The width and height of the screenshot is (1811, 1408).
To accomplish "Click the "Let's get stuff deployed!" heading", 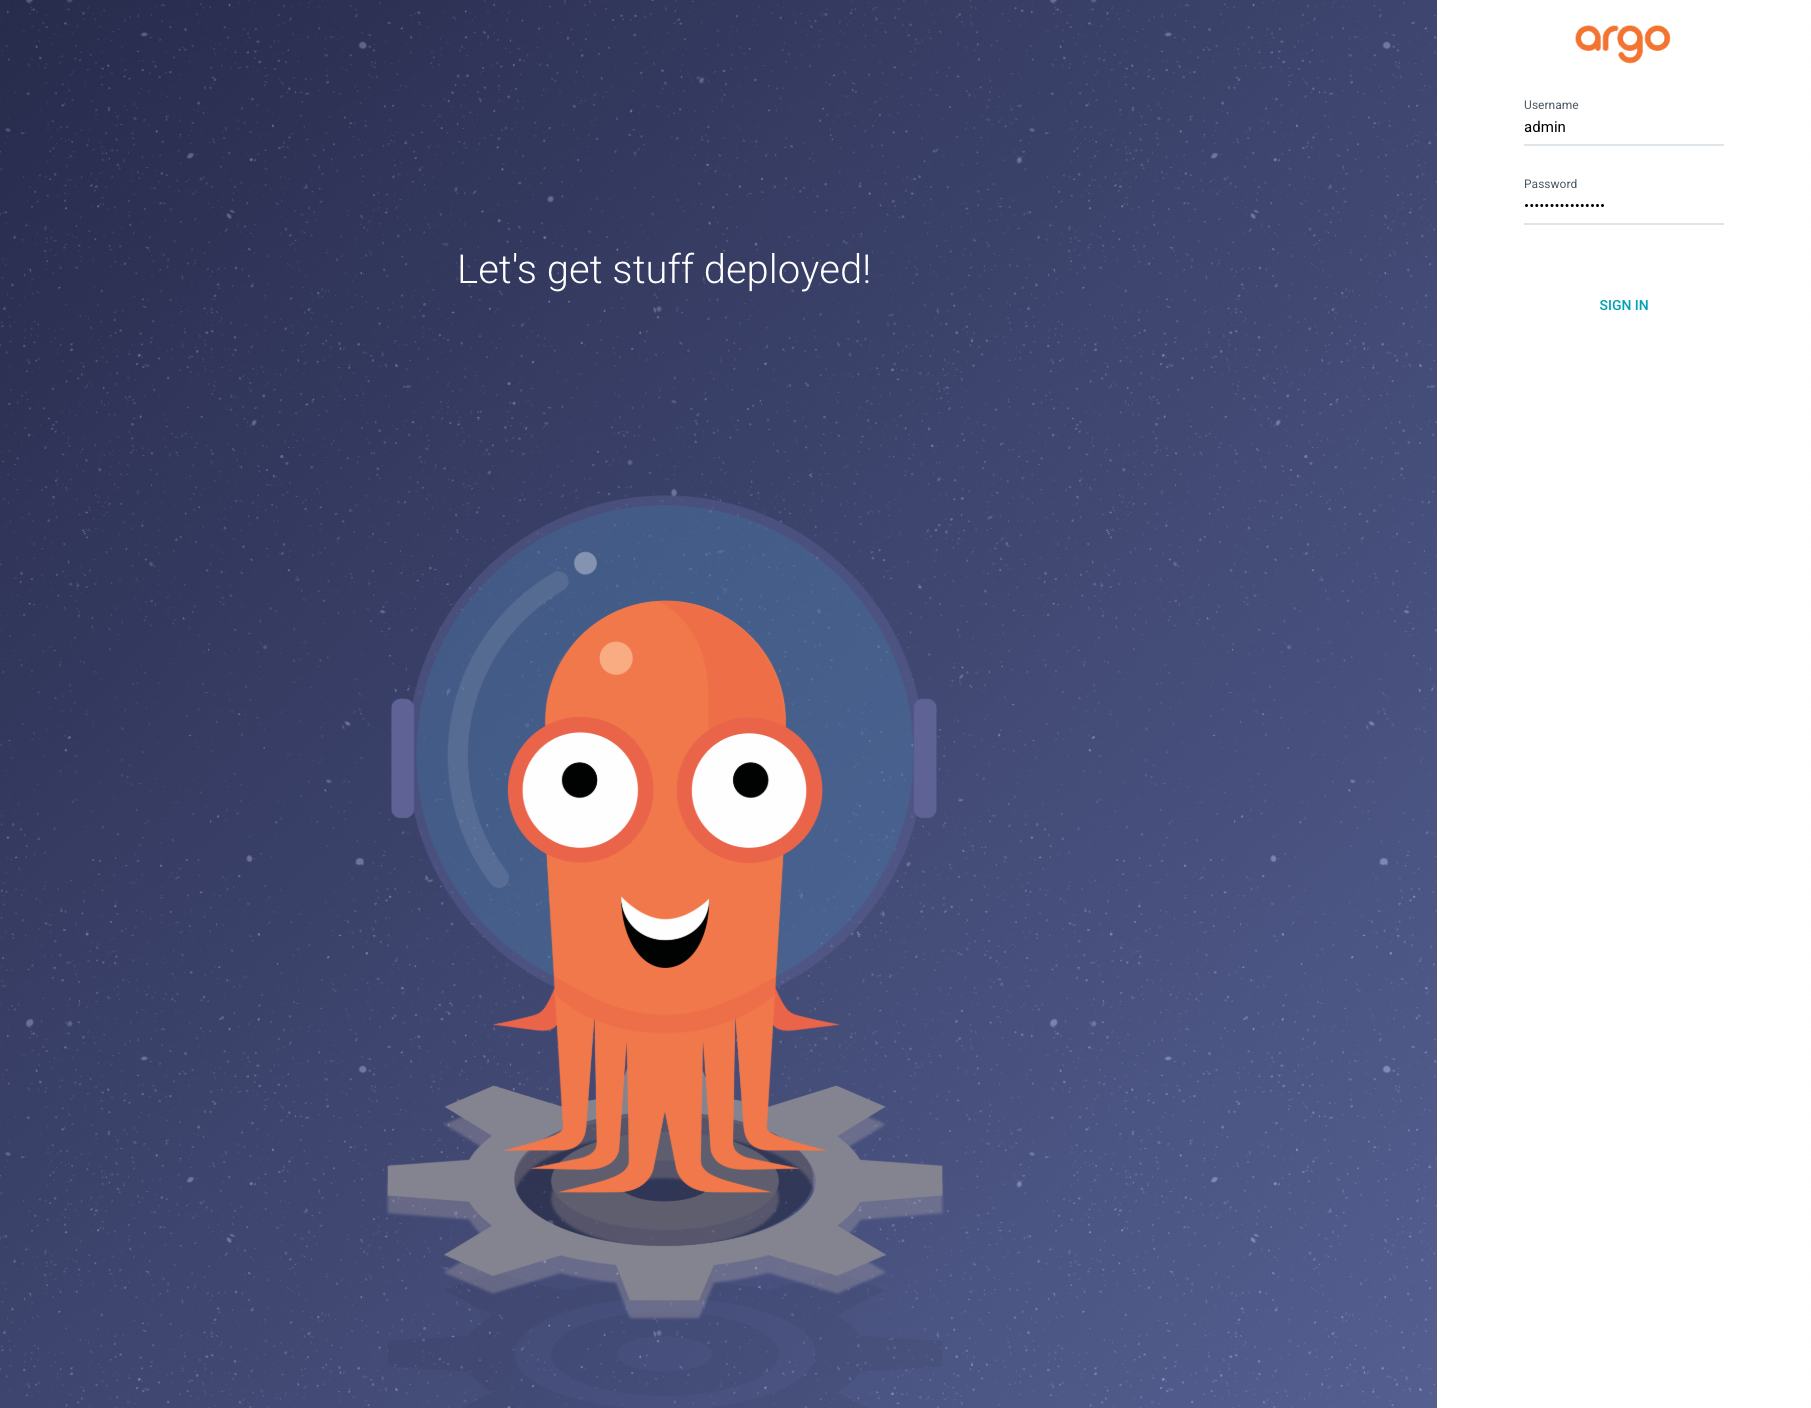I will coord(664,270).
